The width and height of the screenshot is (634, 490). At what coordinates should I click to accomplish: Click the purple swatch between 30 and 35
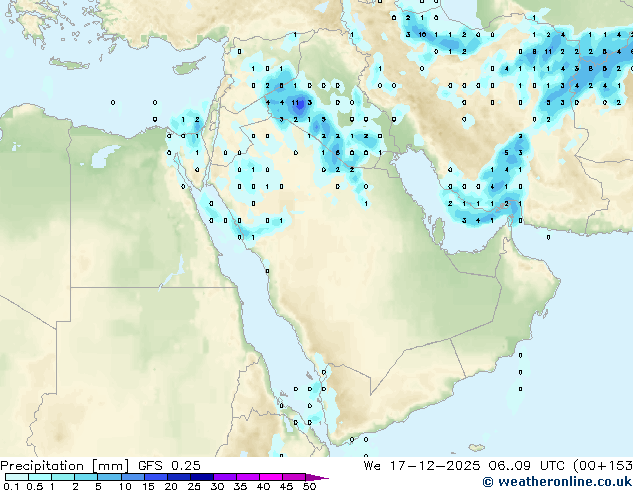(225, 477)
